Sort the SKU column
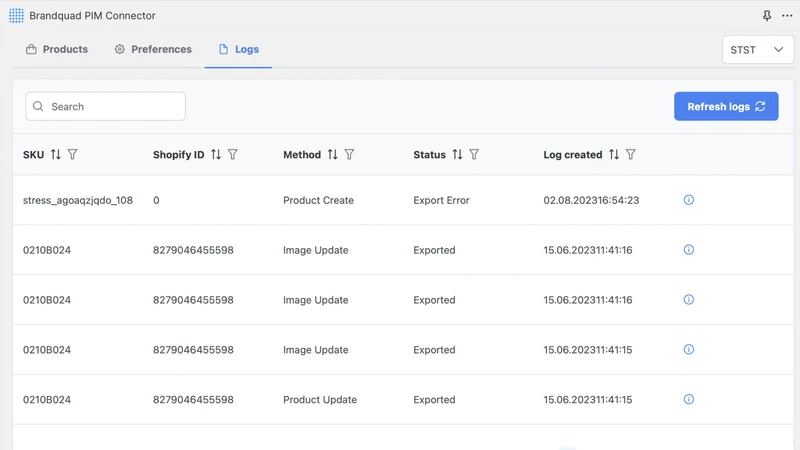 [x=56, y=155]
